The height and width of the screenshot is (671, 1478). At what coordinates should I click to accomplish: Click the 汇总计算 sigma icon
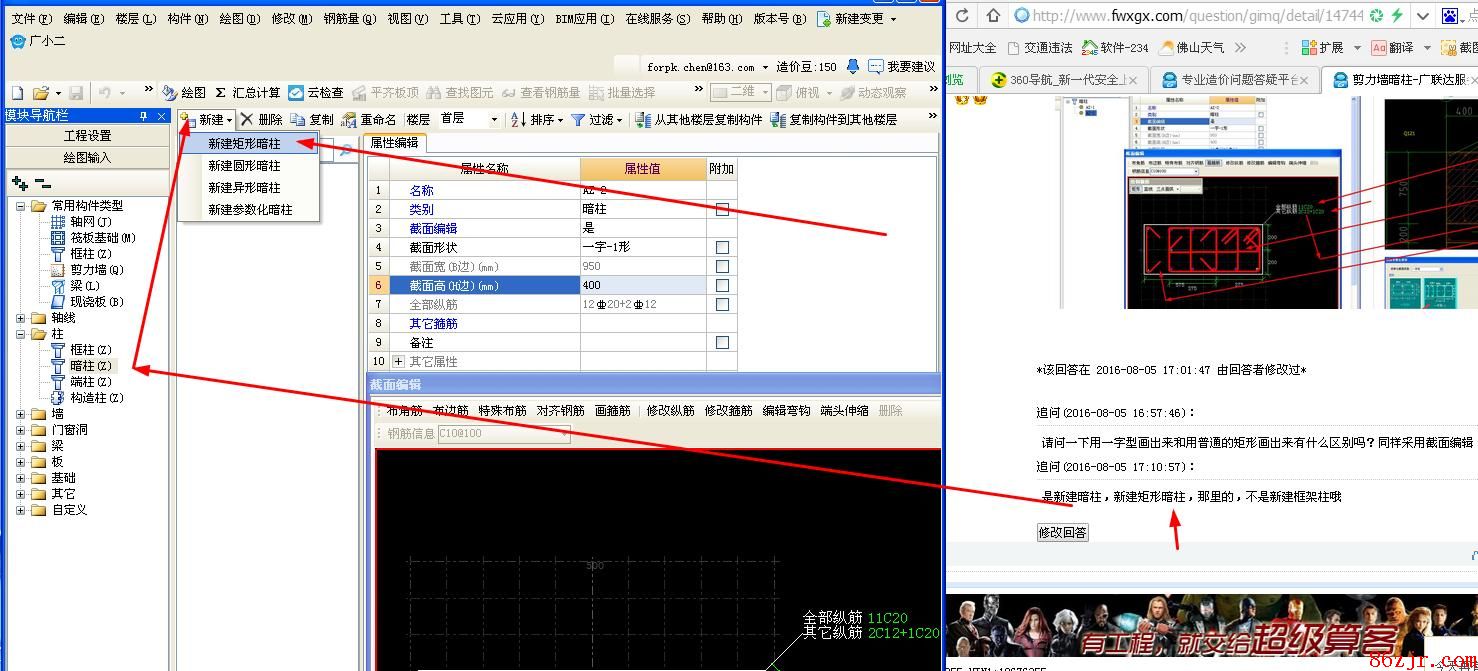click(220, 93)
